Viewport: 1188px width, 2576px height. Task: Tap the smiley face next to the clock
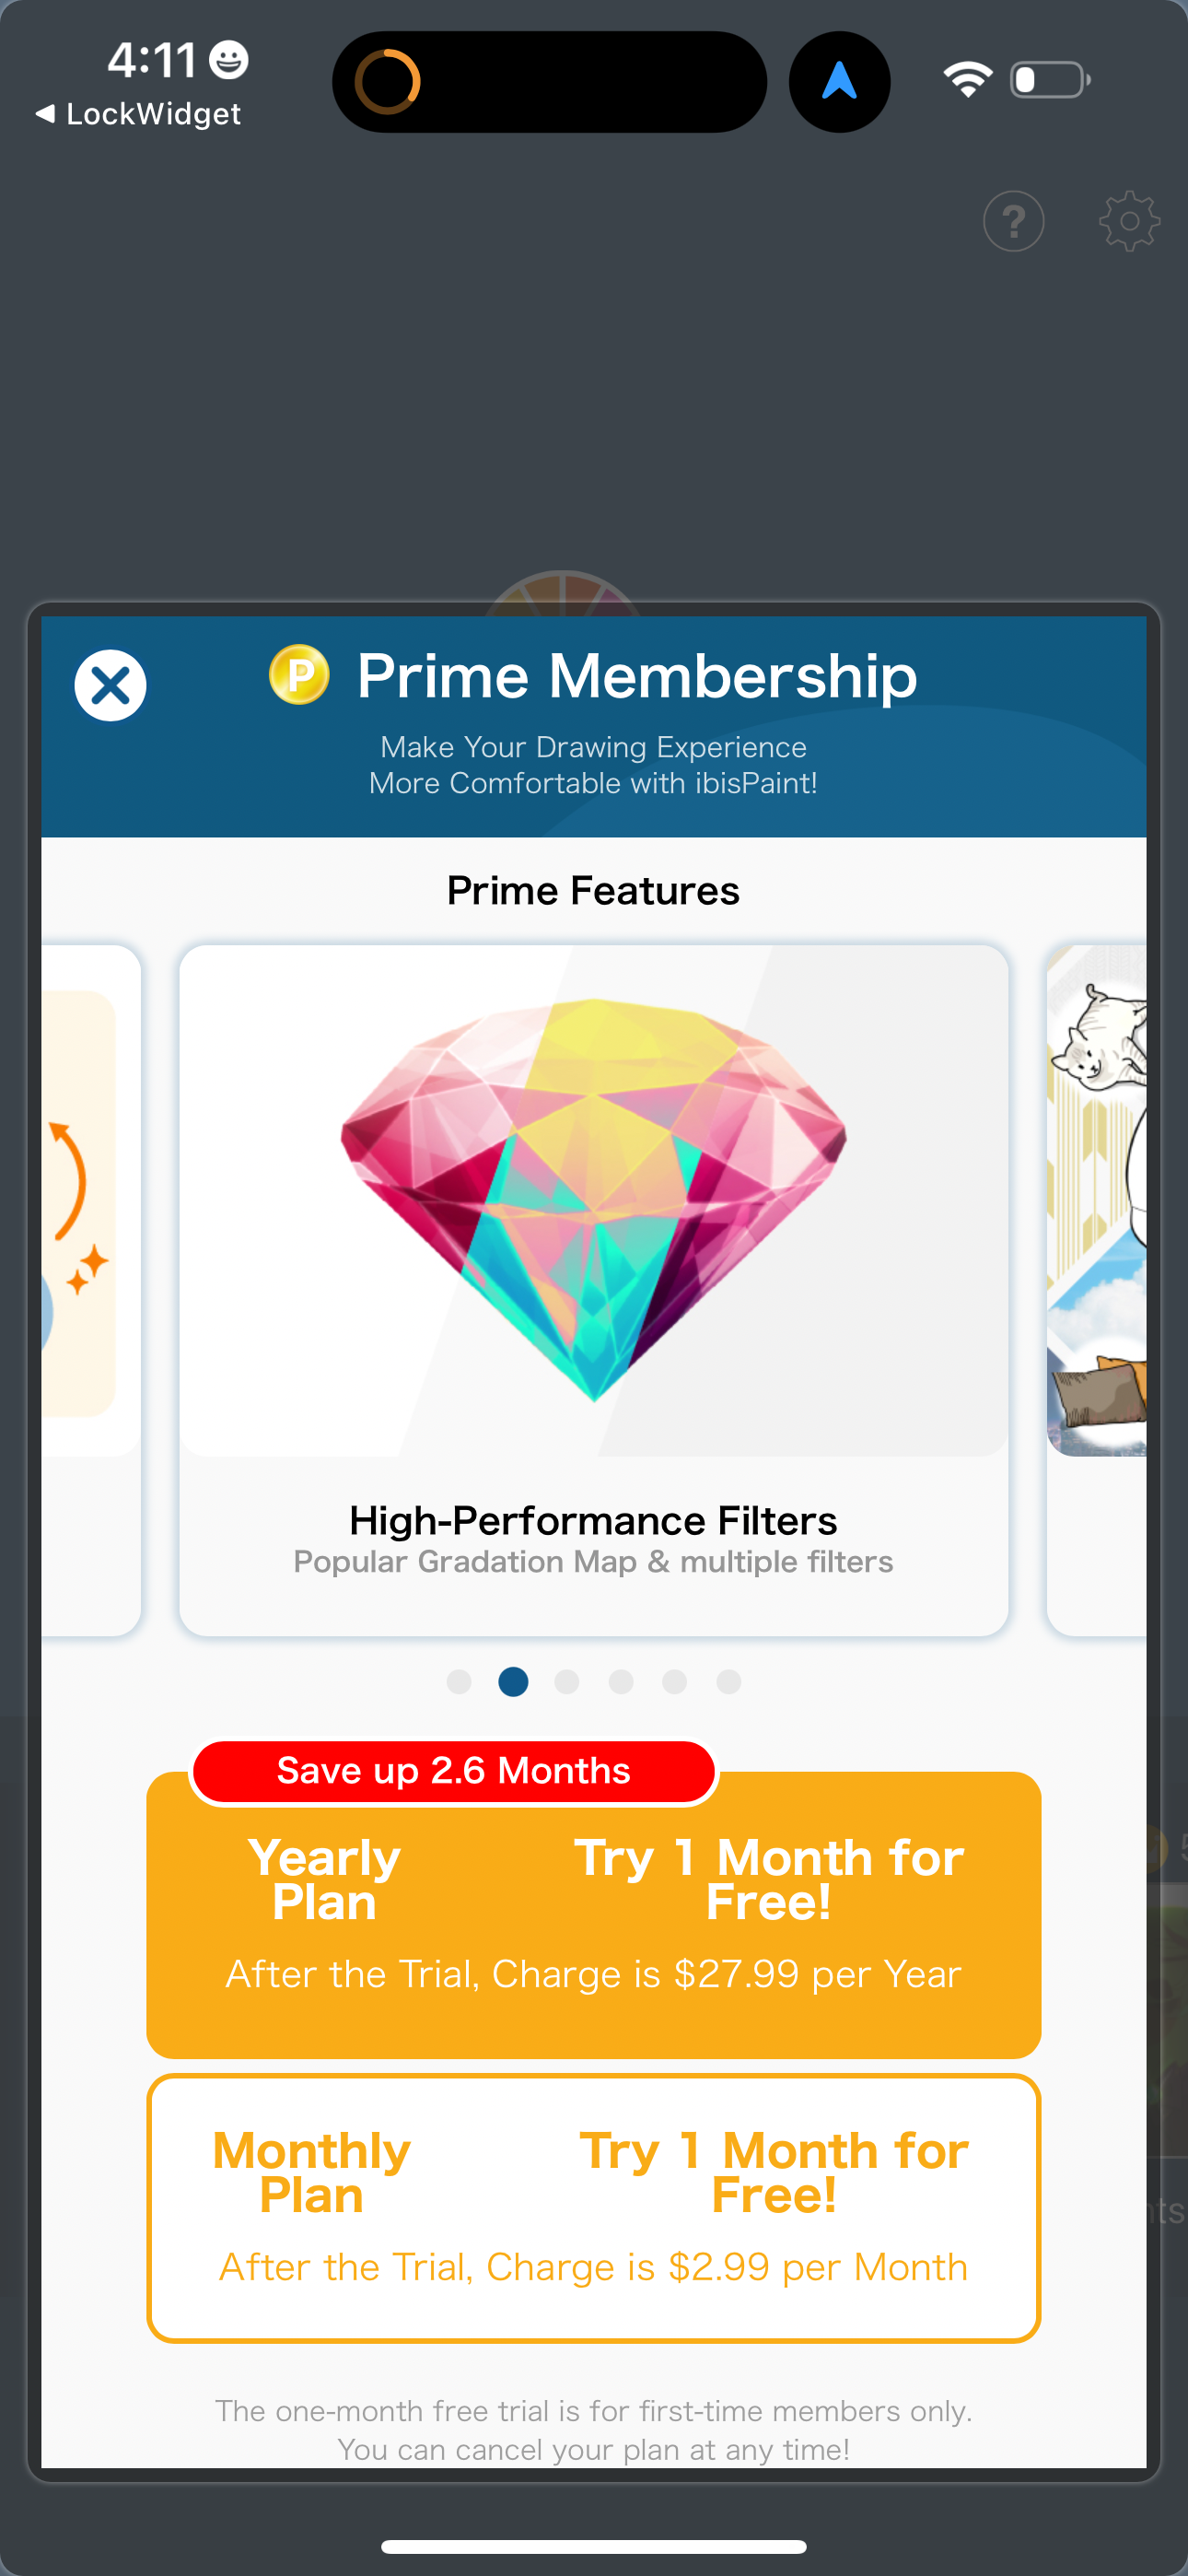coord(228,60)
